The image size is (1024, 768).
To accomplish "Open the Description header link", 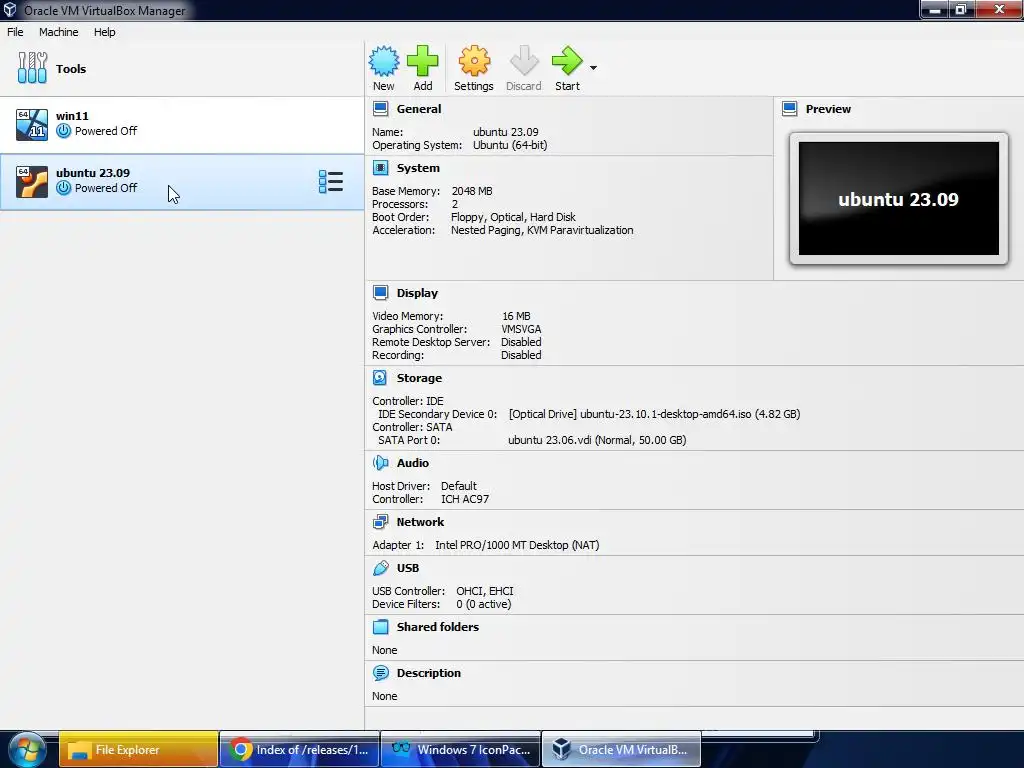I will coord(428,673).
